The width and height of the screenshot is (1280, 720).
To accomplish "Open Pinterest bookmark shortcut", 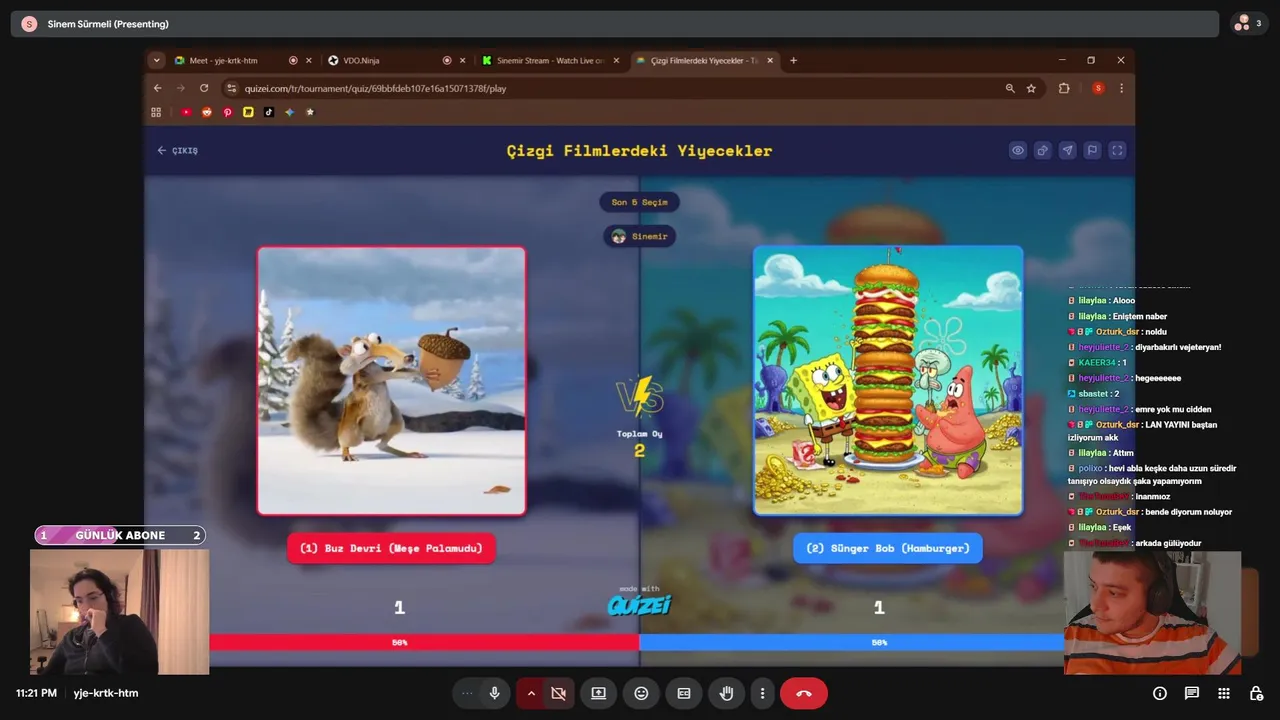I will point(227,112).
